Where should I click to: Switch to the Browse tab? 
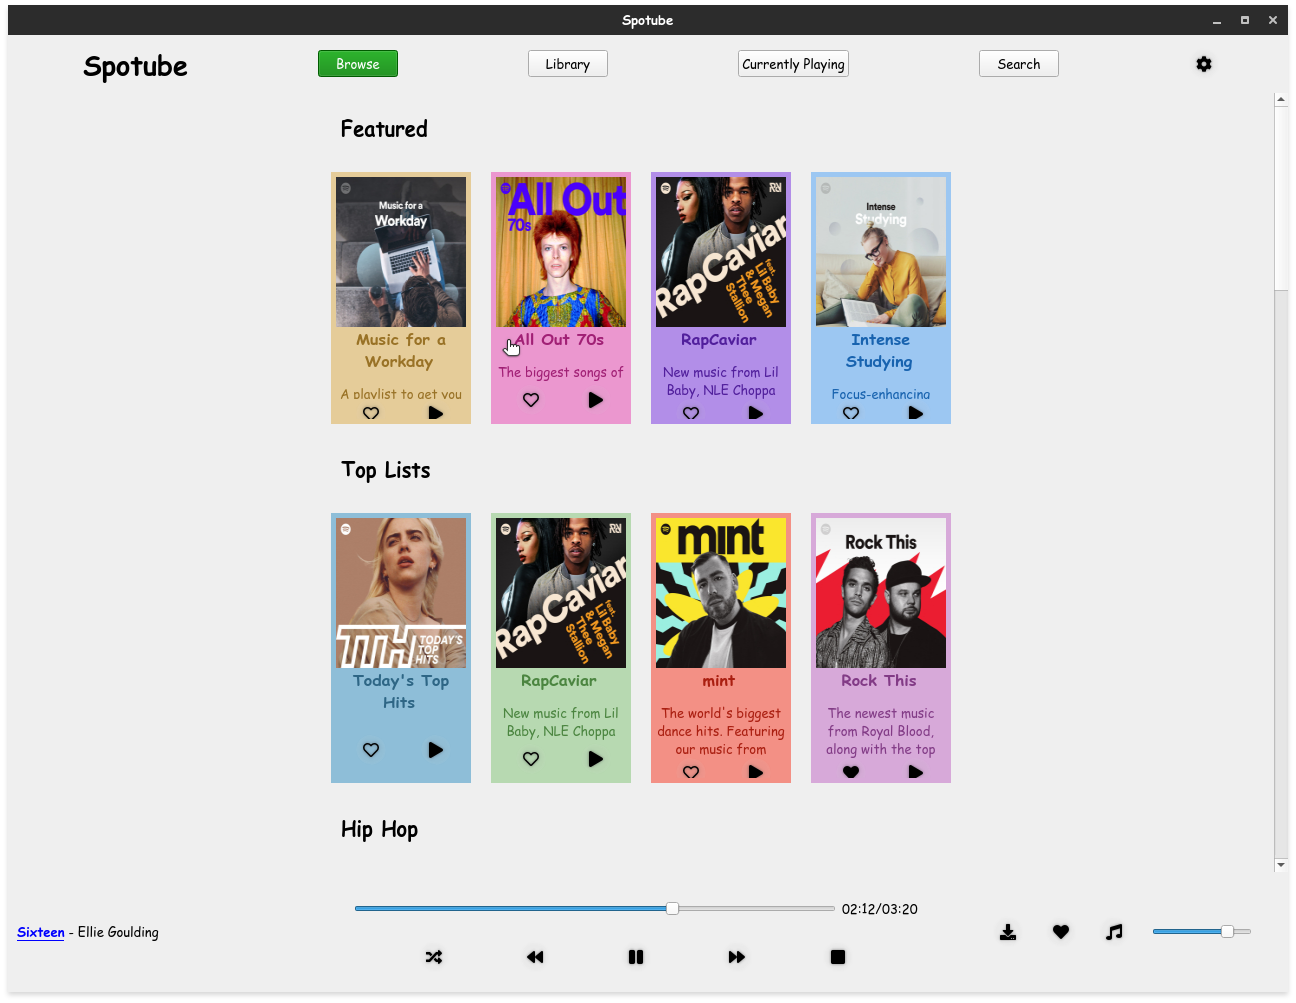click(x=358, y=64)
